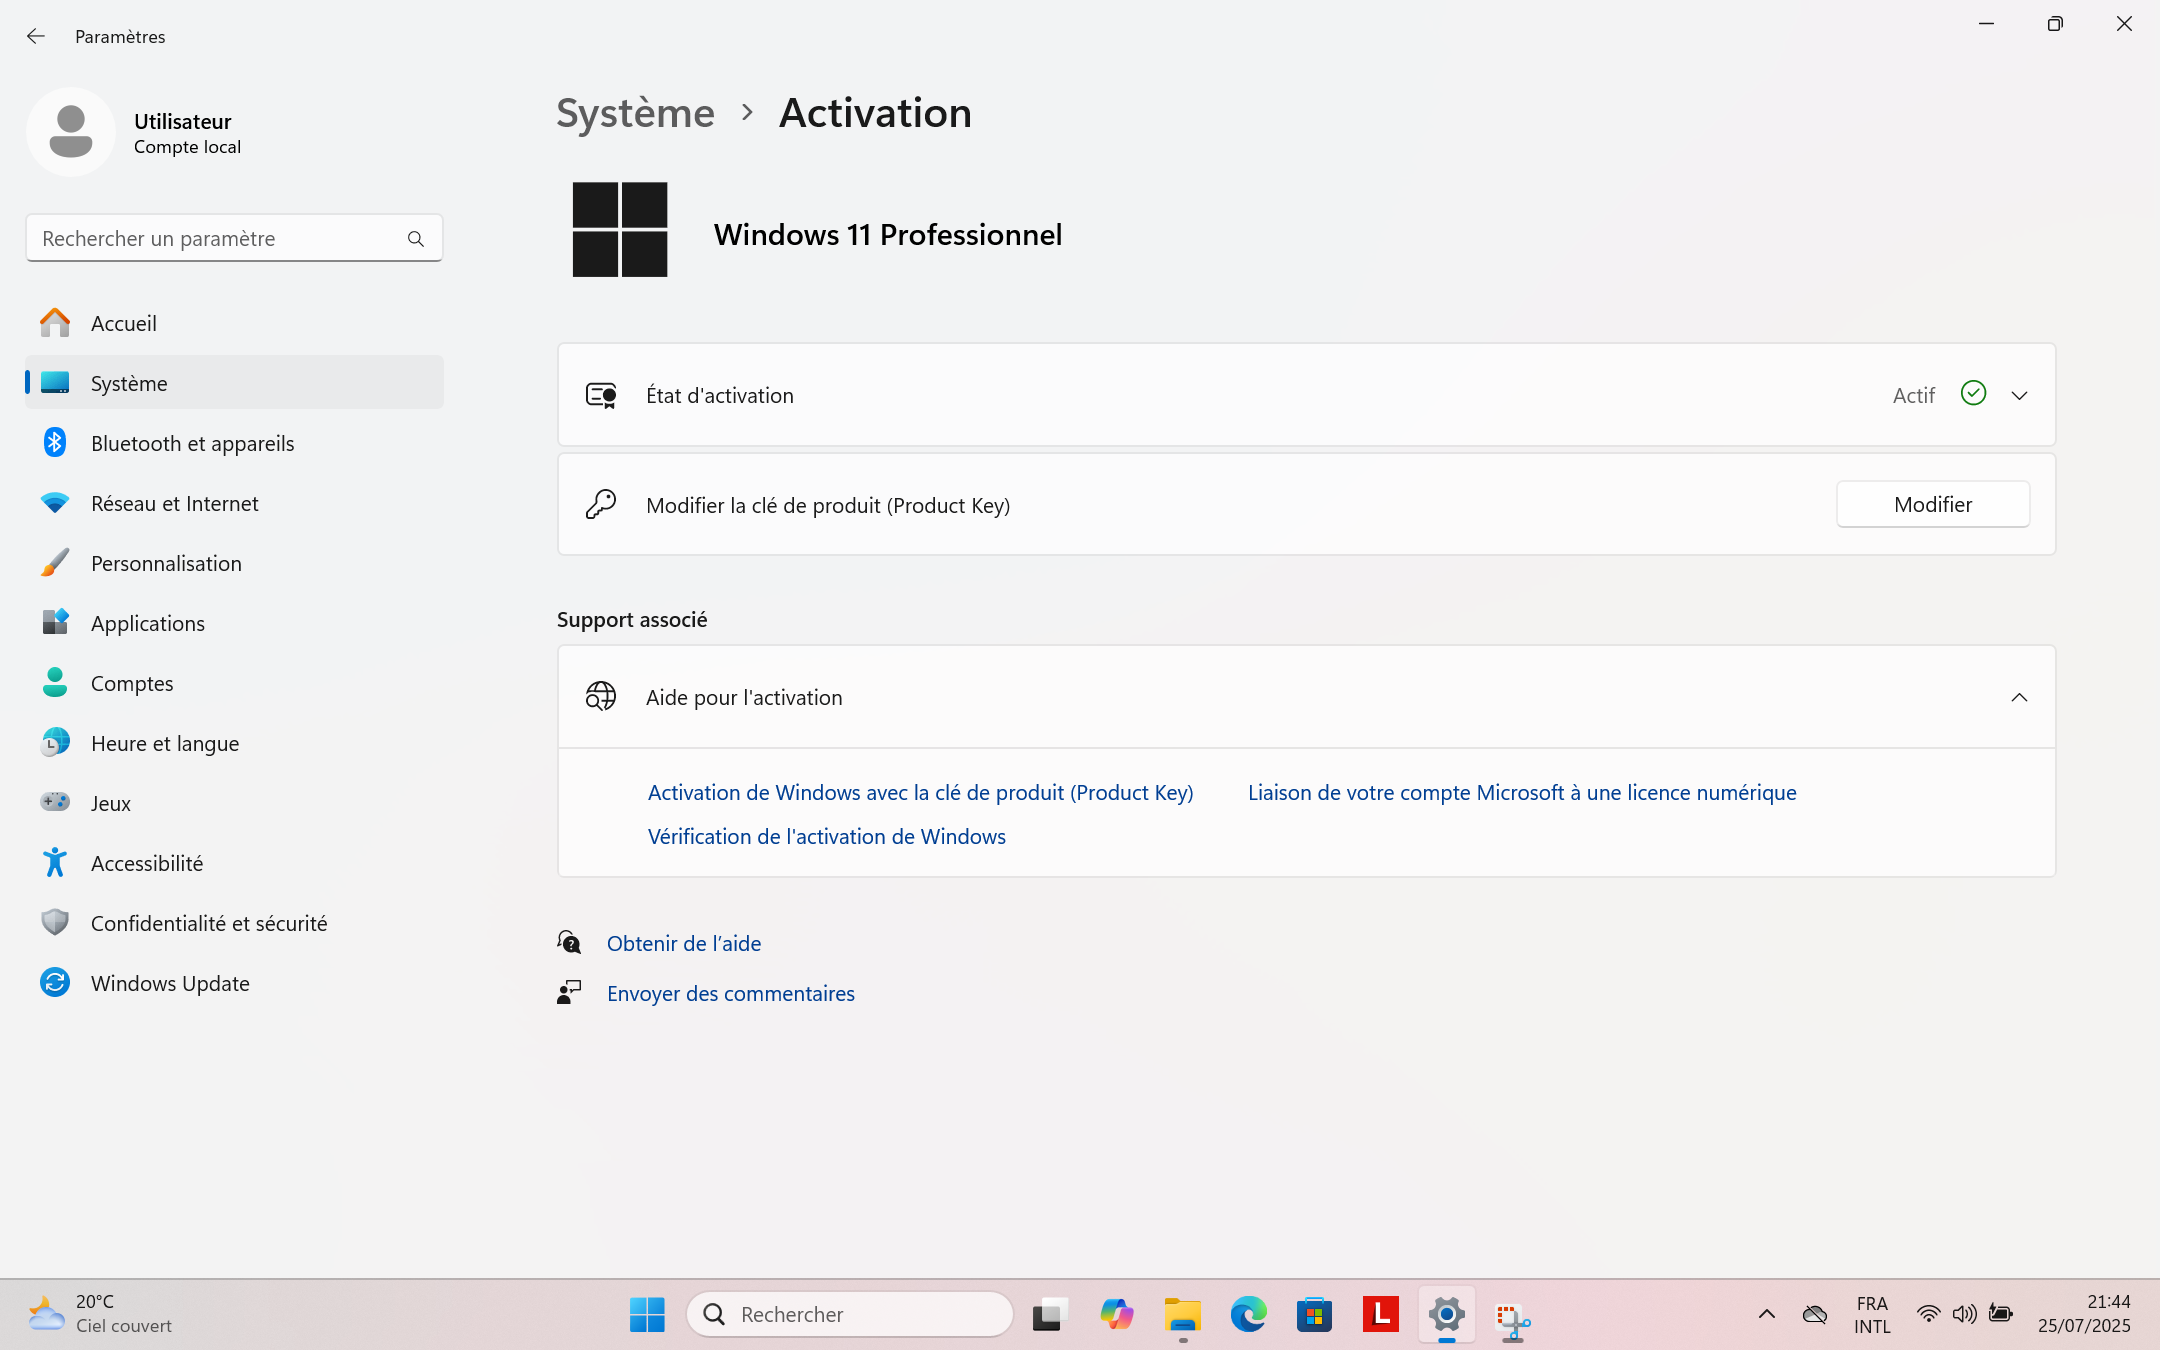Open Windows Update page
Screen dimensions: 2160x1350
tap(170, 983)
